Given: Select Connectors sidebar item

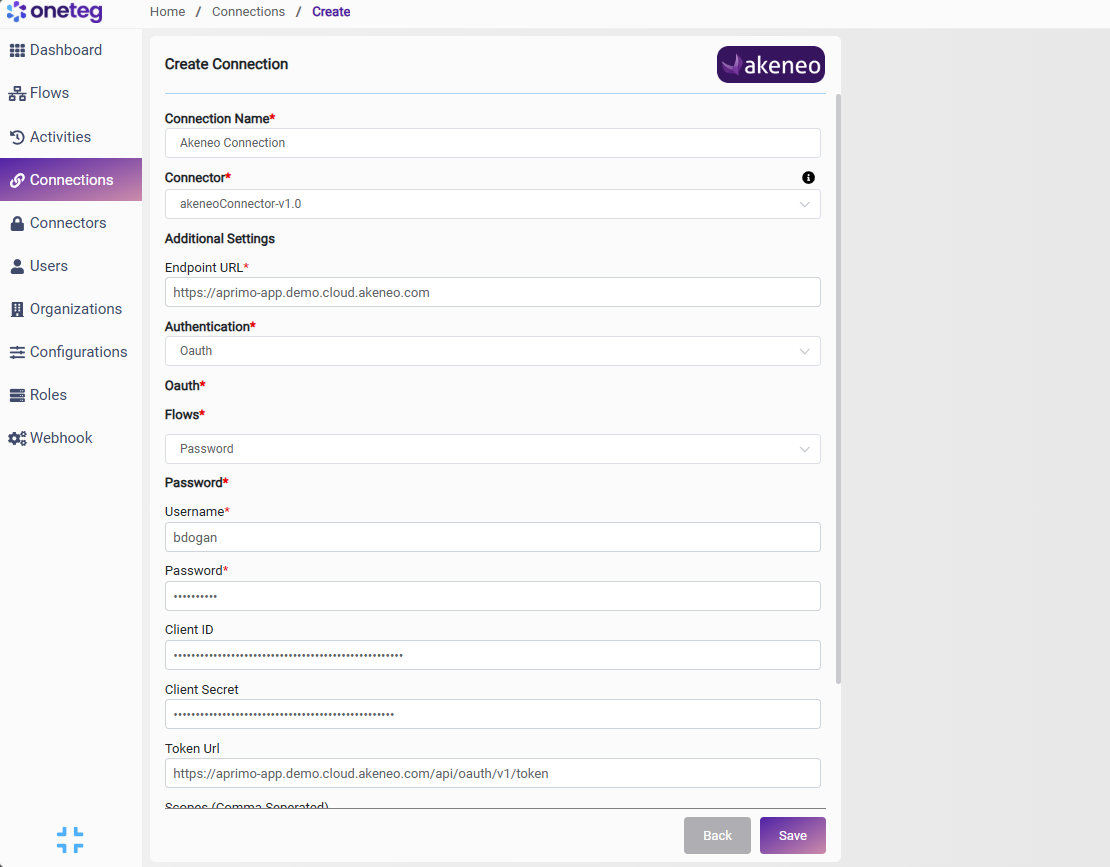Looking at the screenshot, I should tap(71, 223).
